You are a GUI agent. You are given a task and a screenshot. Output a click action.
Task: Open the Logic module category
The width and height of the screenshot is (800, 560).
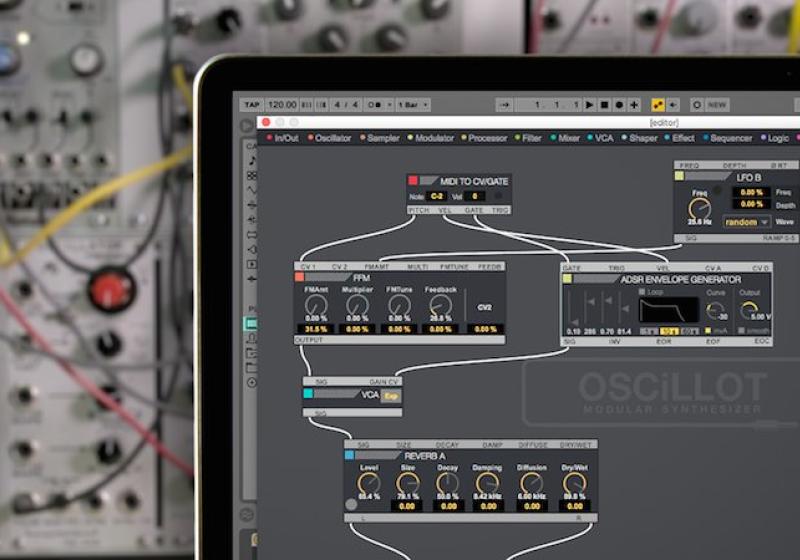[x=775, y=138]
